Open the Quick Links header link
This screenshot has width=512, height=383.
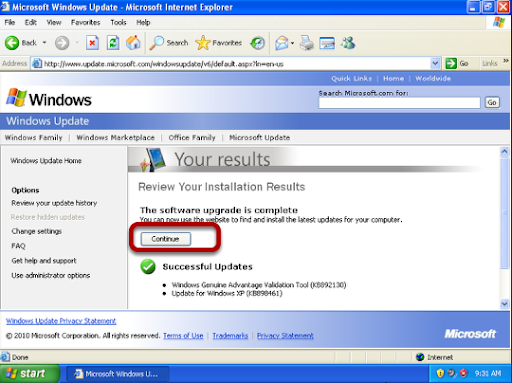point(351,78)
